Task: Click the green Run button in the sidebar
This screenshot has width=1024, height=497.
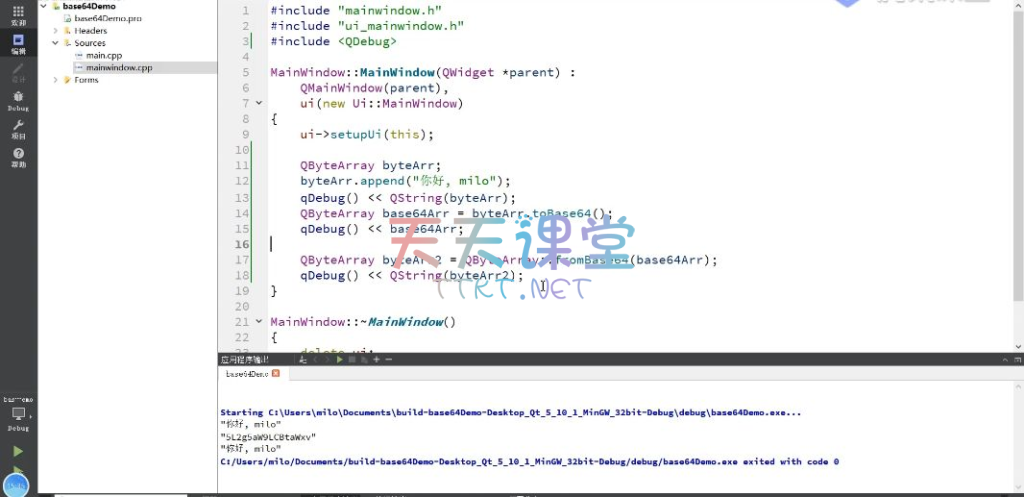Action: (x=18, y=451)
